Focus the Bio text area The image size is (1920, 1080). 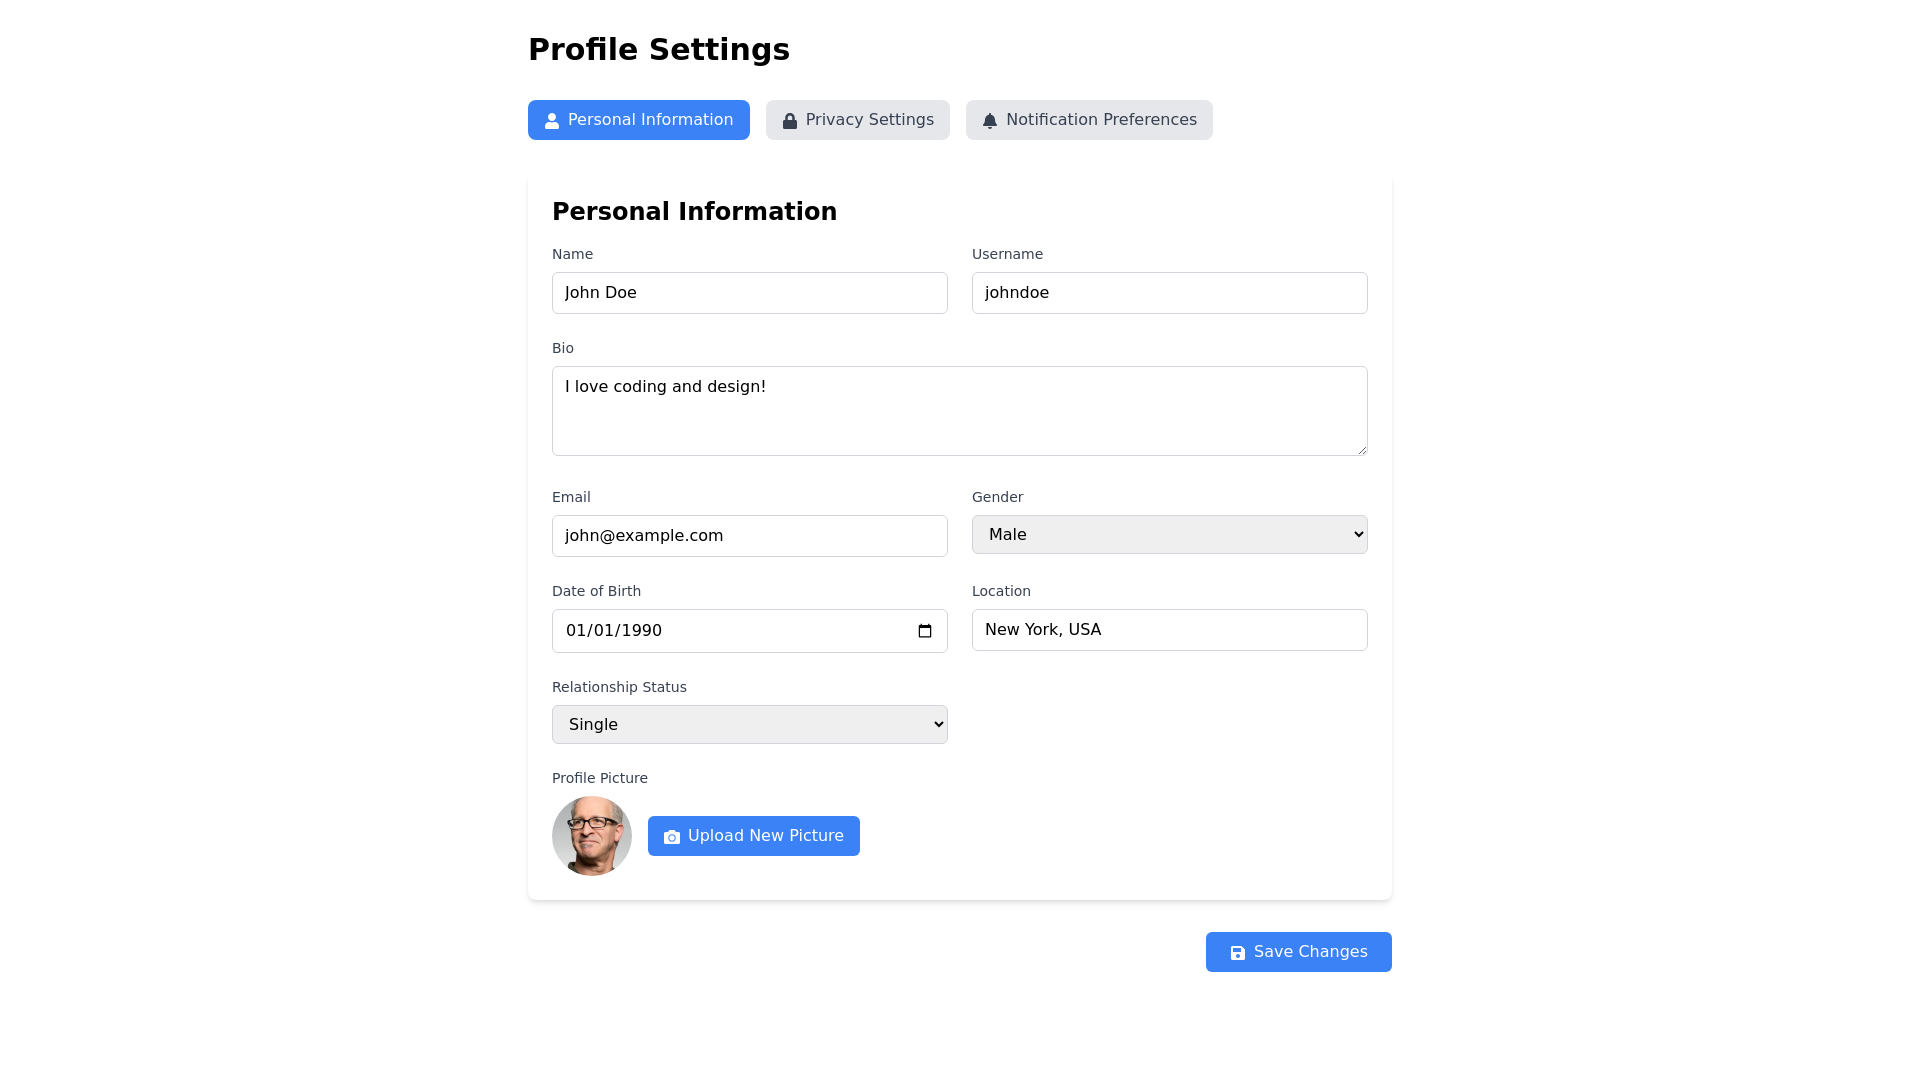959,411
